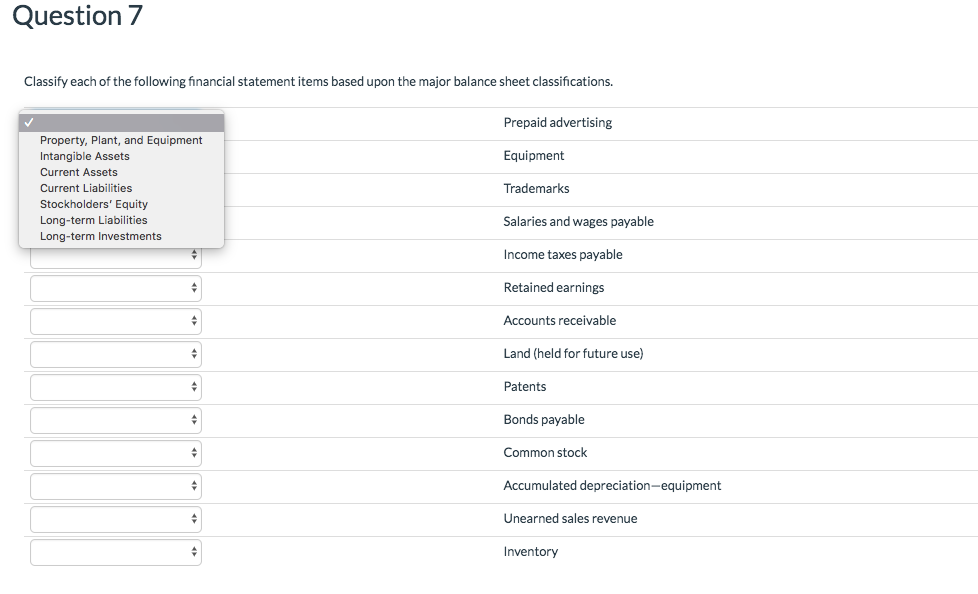Choose Stockholders' Equity from the list
This screenshot has height=594, width=978.
click(x=121, y=205)
